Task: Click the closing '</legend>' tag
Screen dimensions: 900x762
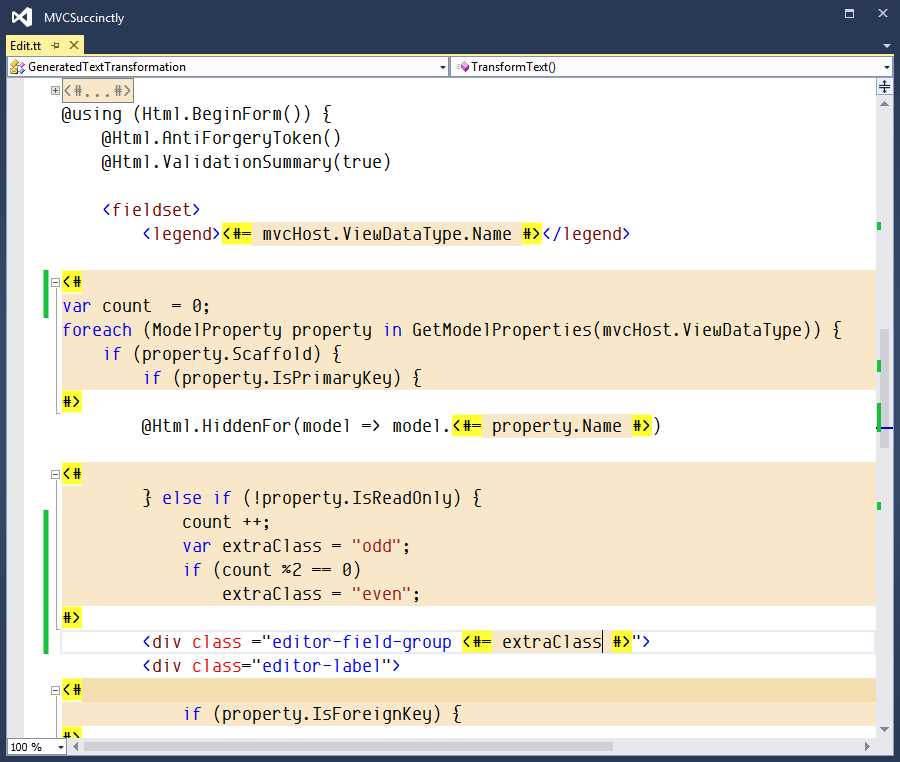Action: (x=586, y=234)
